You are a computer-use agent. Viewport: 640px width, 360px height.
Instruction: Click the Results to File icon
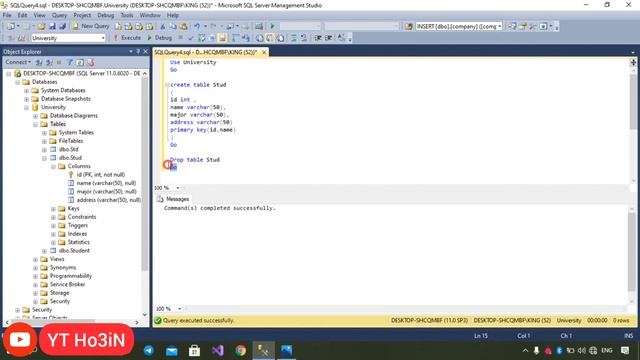pyautogui.click(x=280, y=38)
